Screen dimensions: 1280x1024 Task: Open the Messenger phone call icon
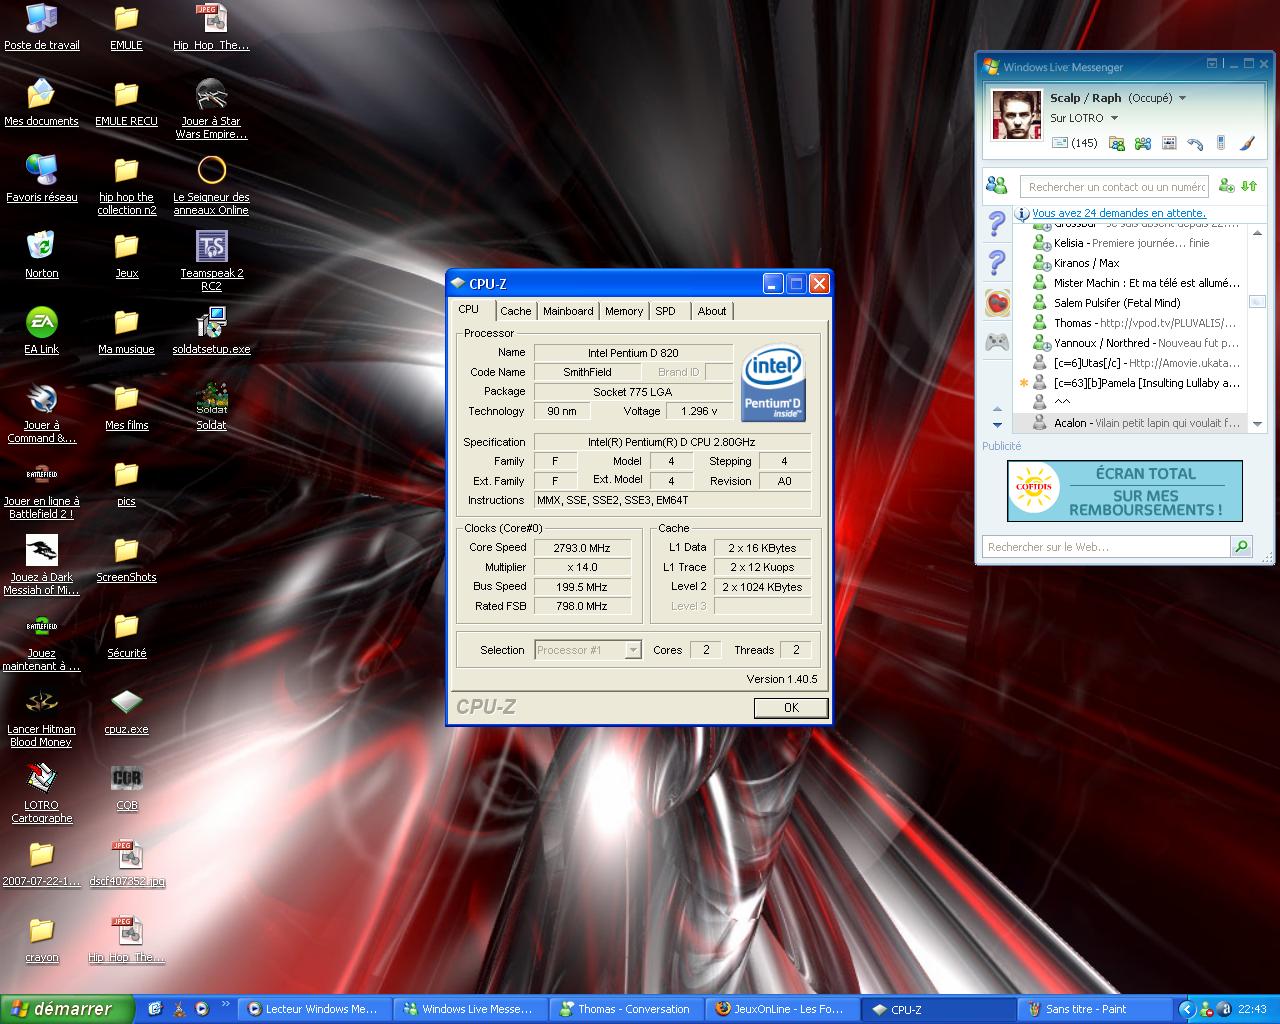(x=1195, y=144)
